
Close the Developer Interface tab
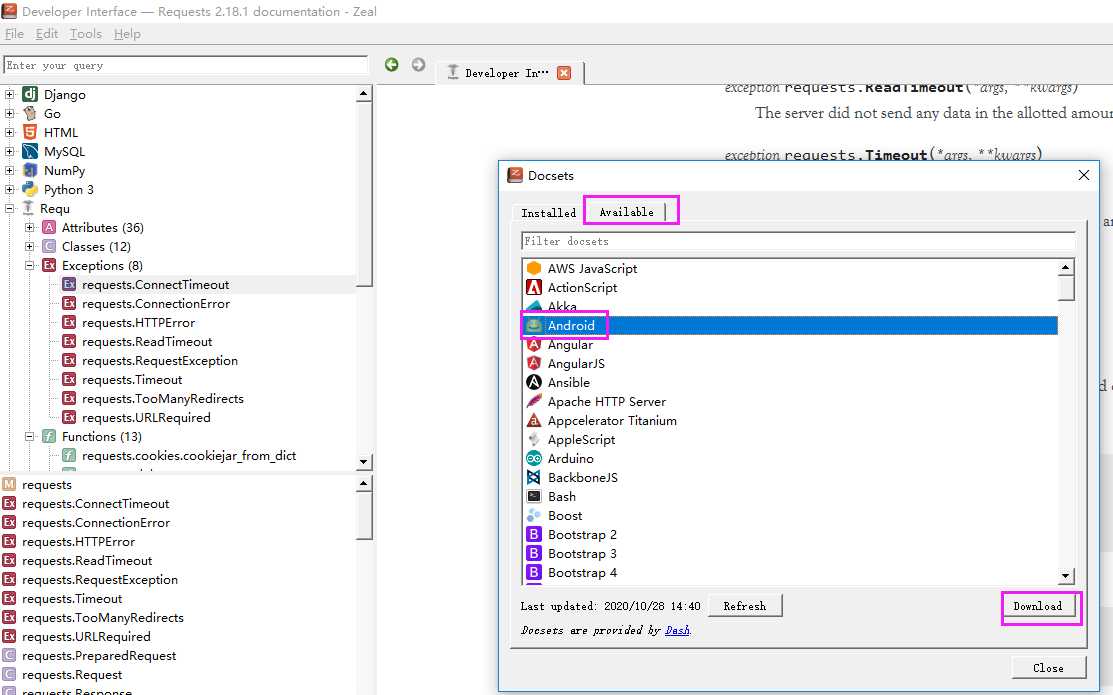click(564, 72)
